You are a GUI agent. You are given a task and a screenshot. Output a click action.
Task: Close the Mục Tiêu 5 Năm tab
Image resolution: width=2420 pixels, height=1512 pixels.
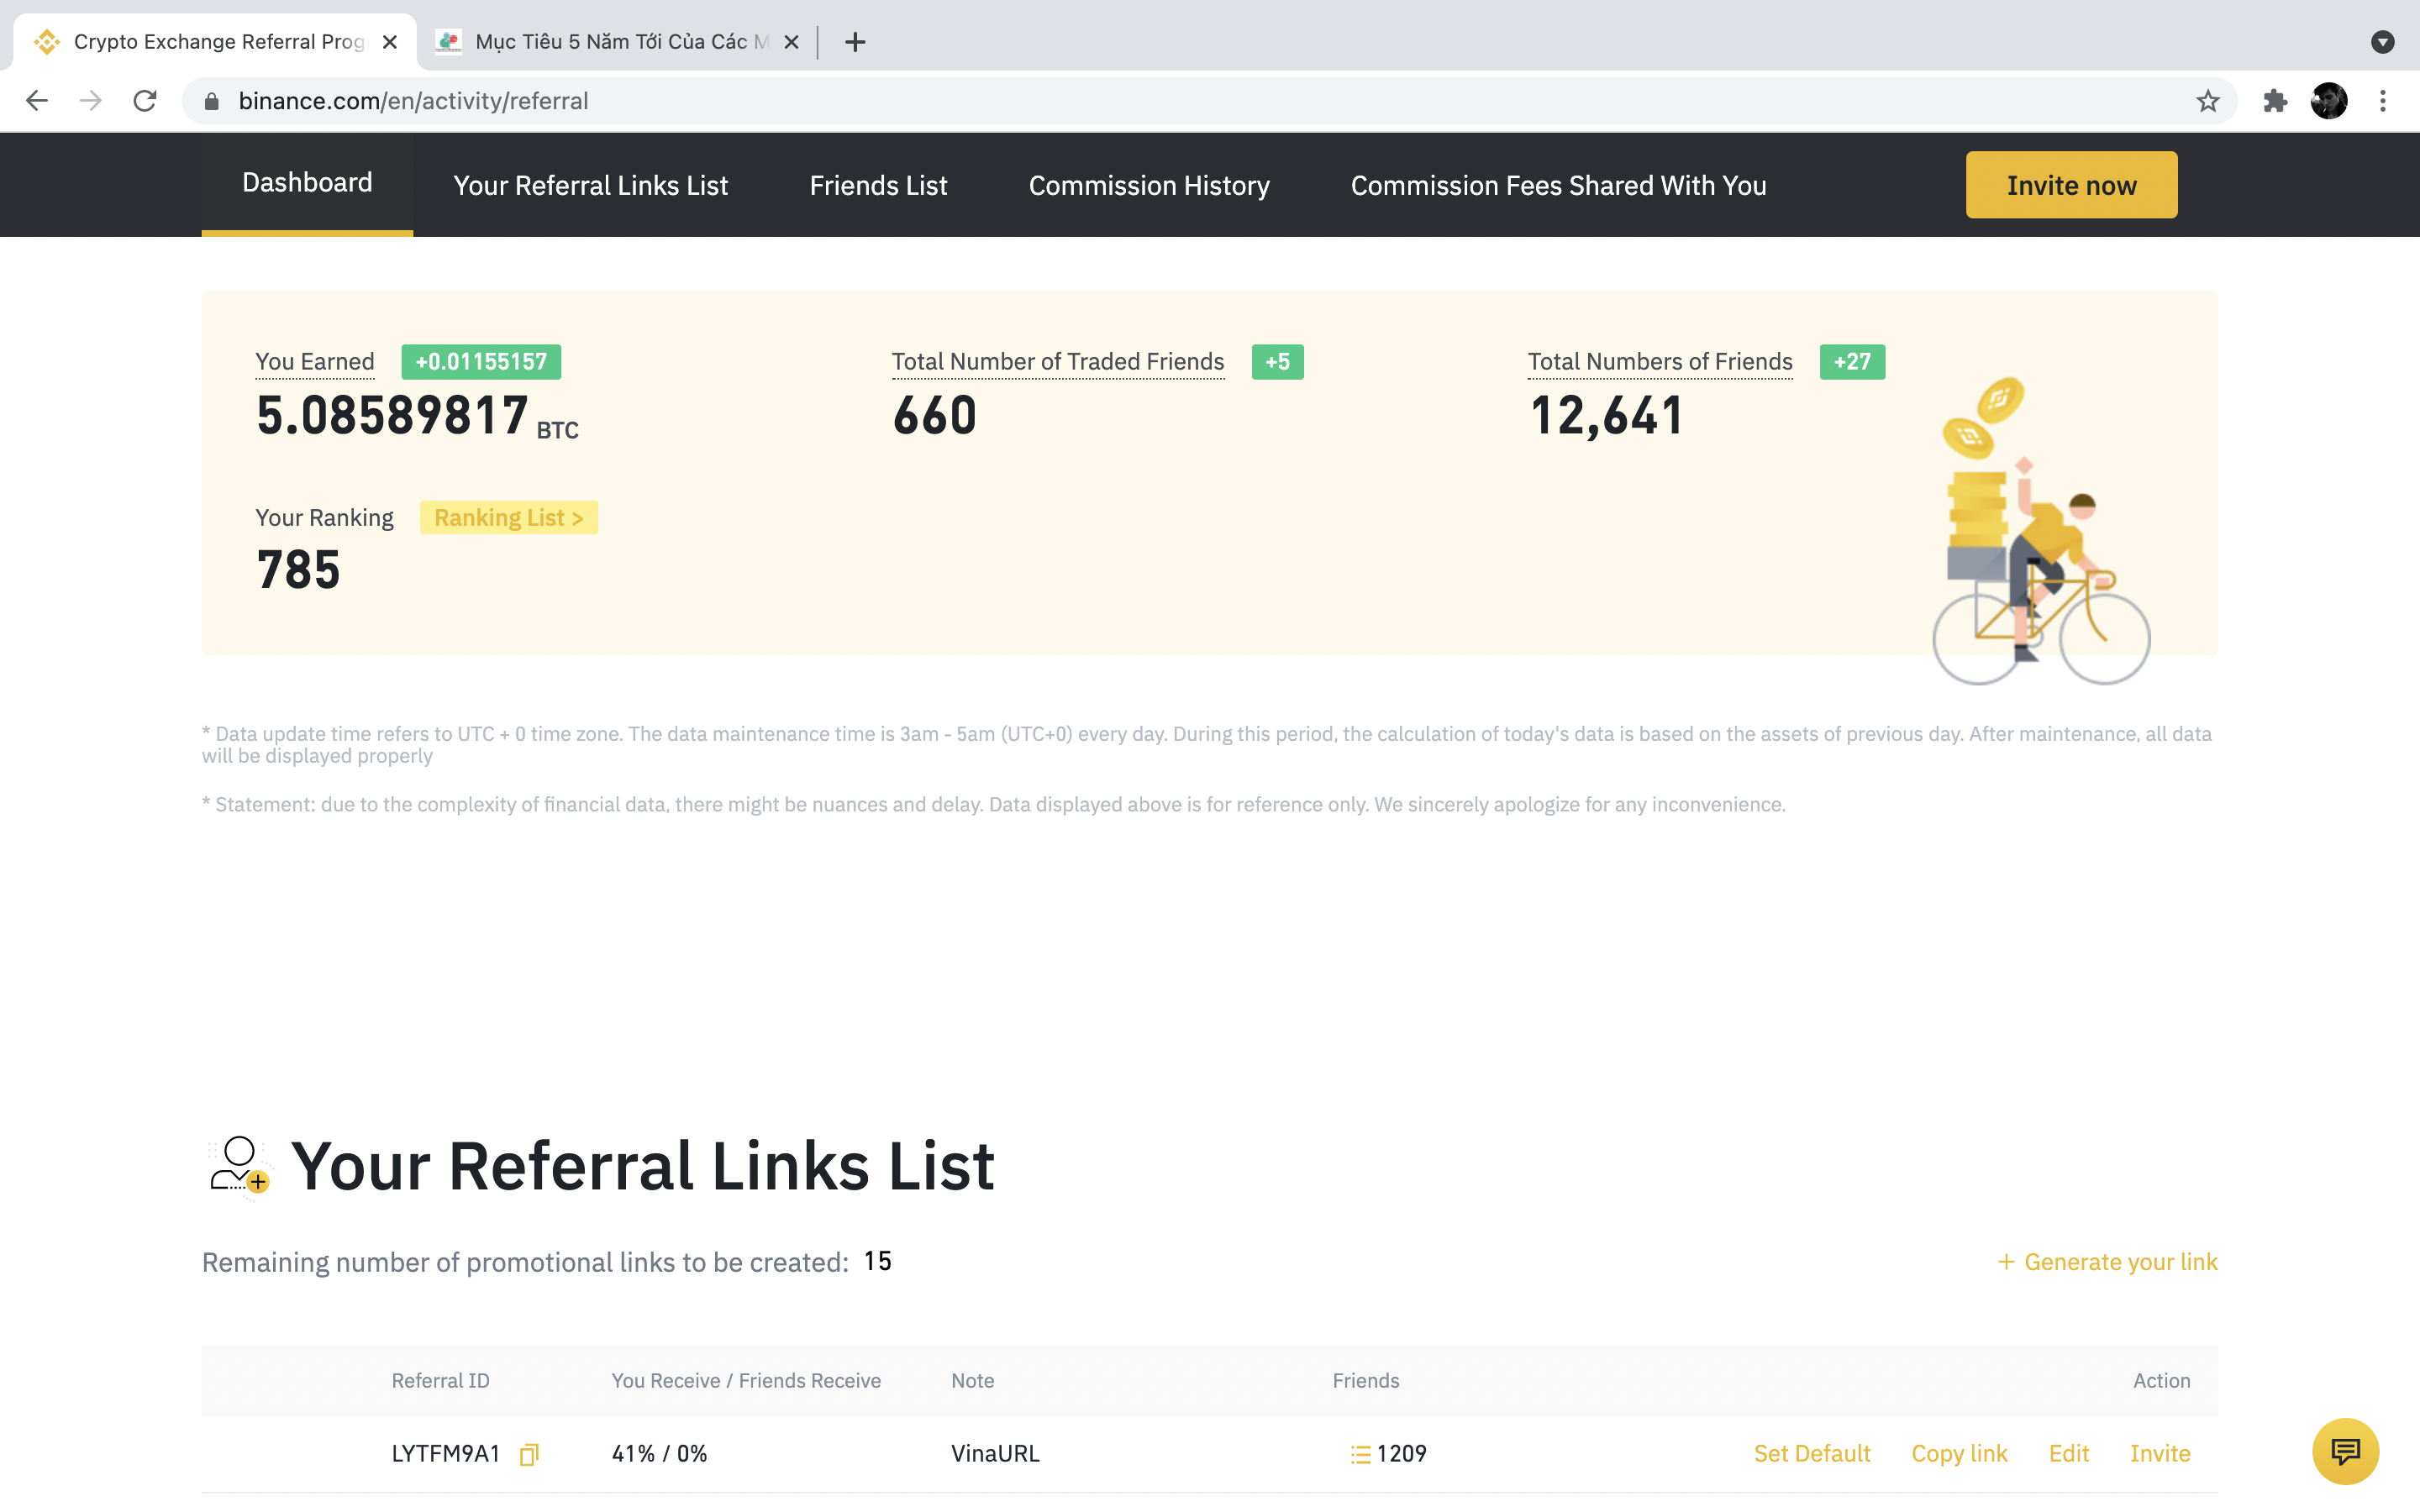(x=791, y=42)
